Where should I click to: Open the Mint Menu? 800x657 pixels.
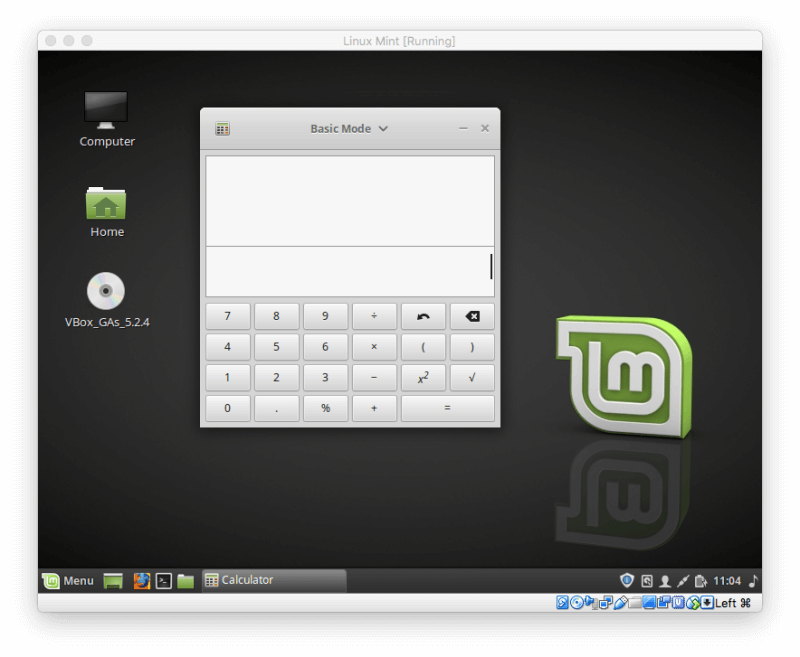68,580
